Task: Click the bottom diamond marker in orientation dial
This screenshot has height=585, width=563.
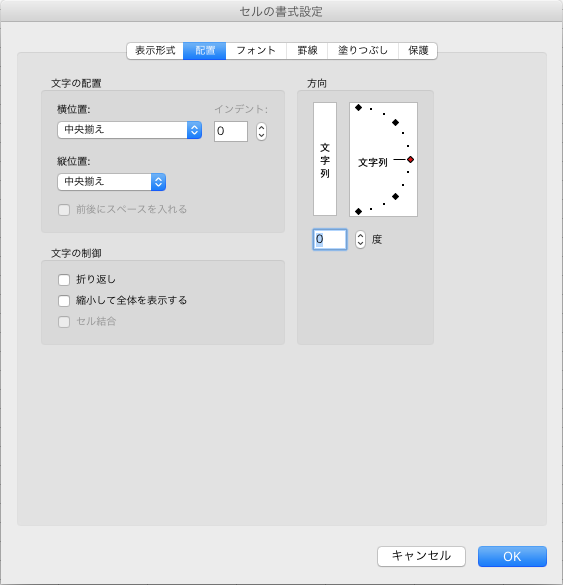Action: point(359,212)
